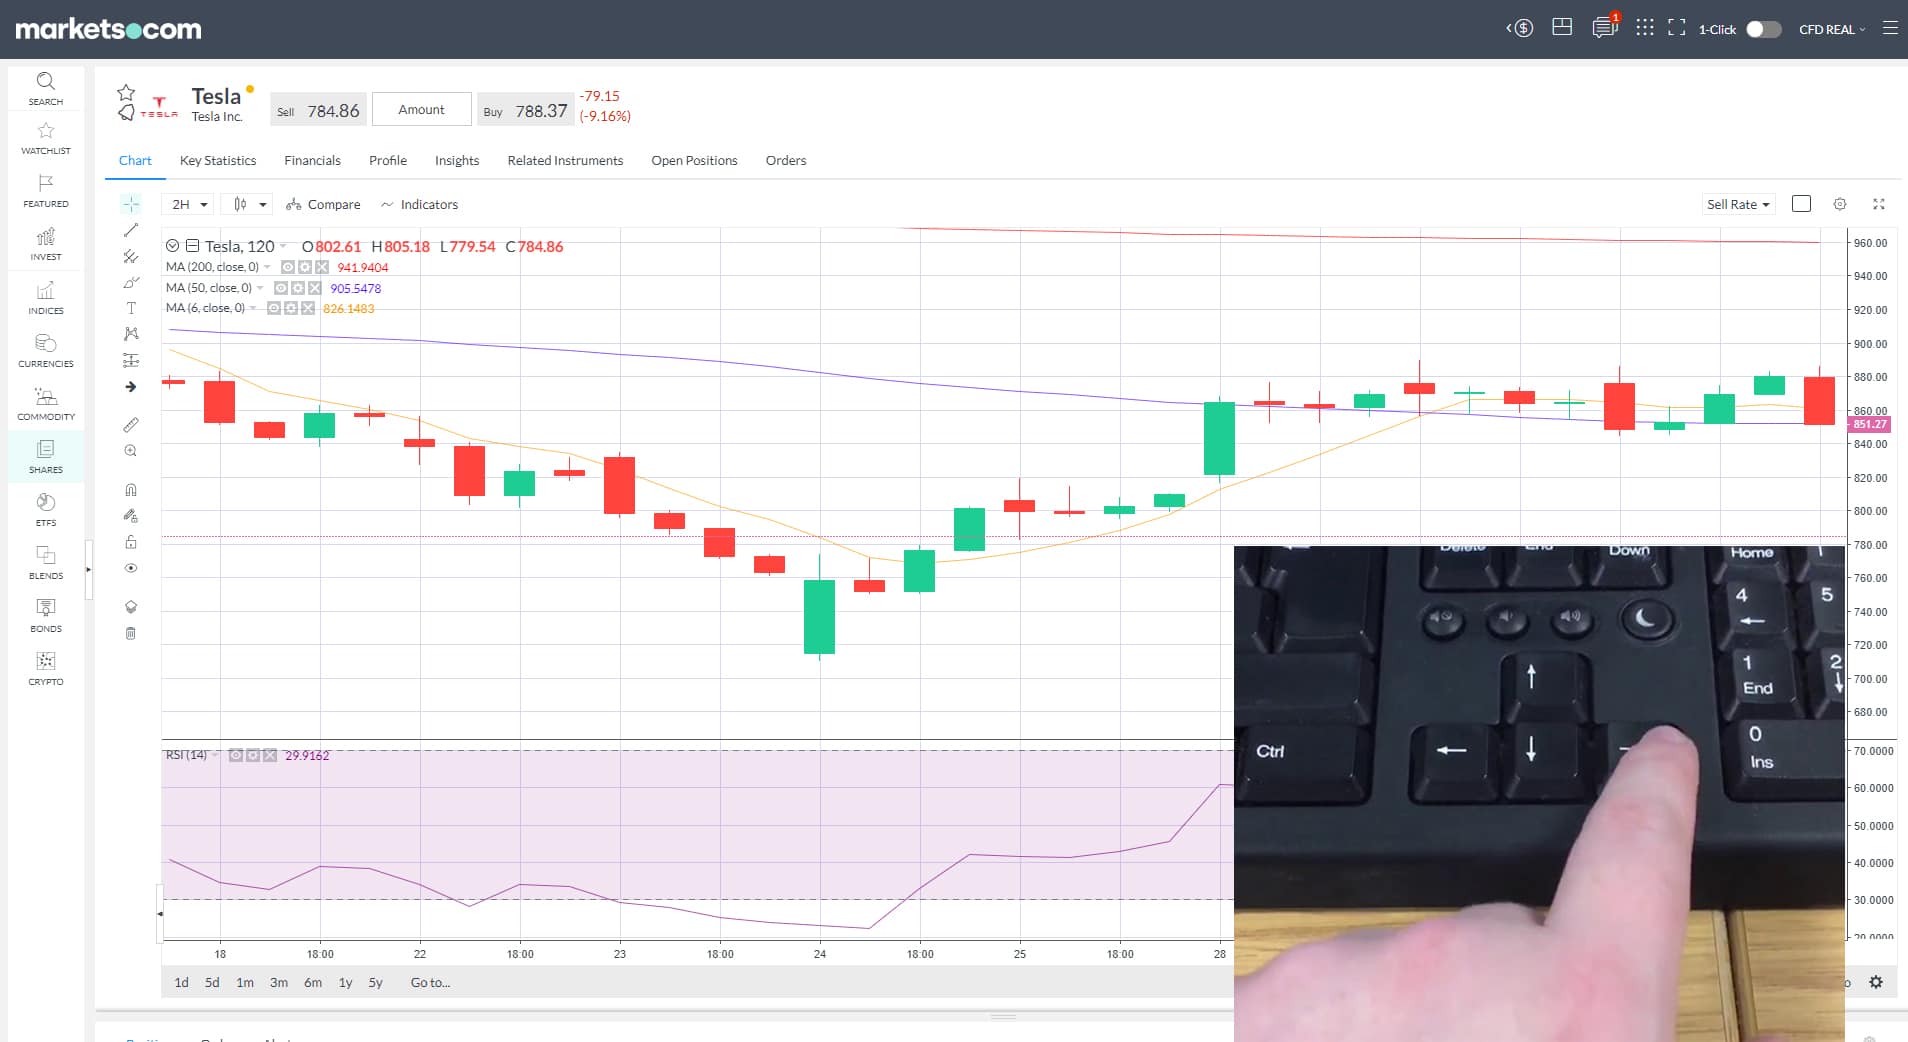1908x1042 pixels.
Task: Select the crosshair cursor tool
Action: click(x=131, y=204)
